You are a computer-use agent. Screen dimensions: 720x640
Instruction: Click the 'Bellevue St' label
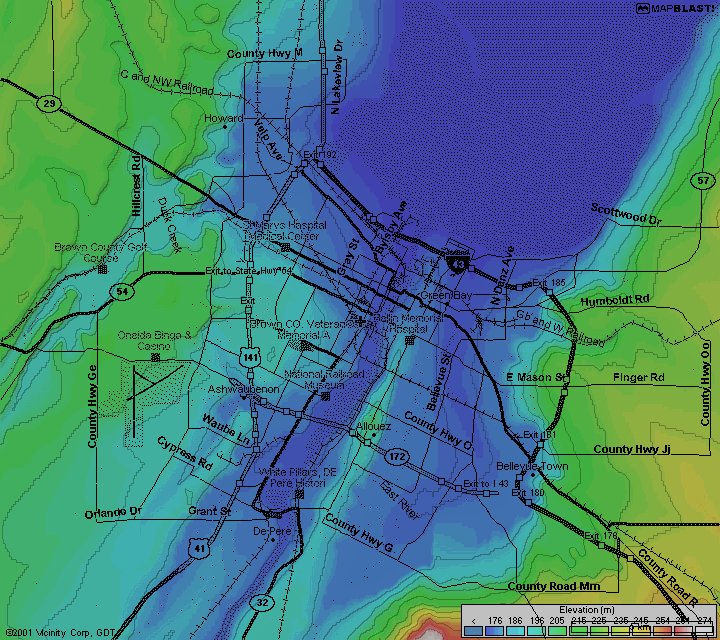(439, 381)
